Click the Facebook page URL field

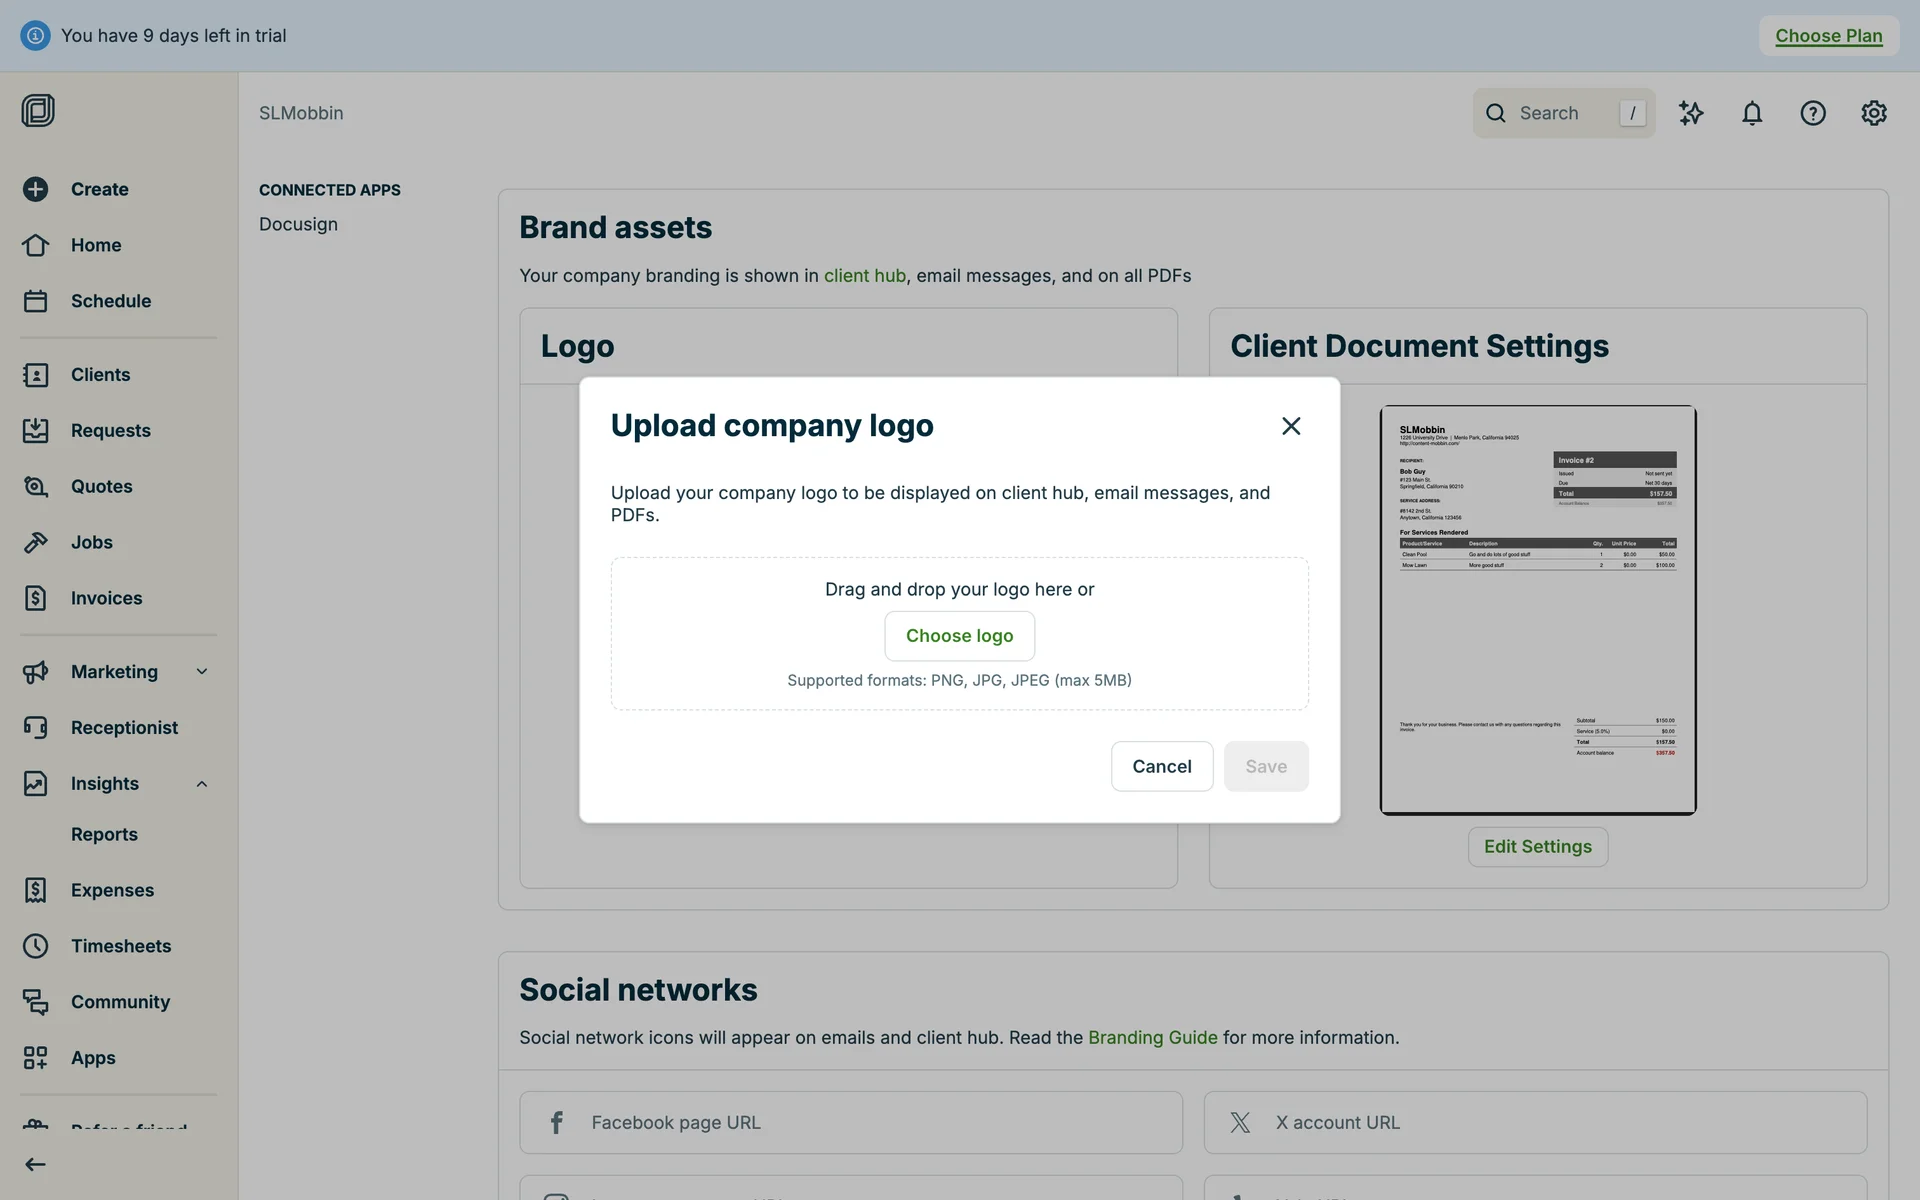(x=850, y=1122)
